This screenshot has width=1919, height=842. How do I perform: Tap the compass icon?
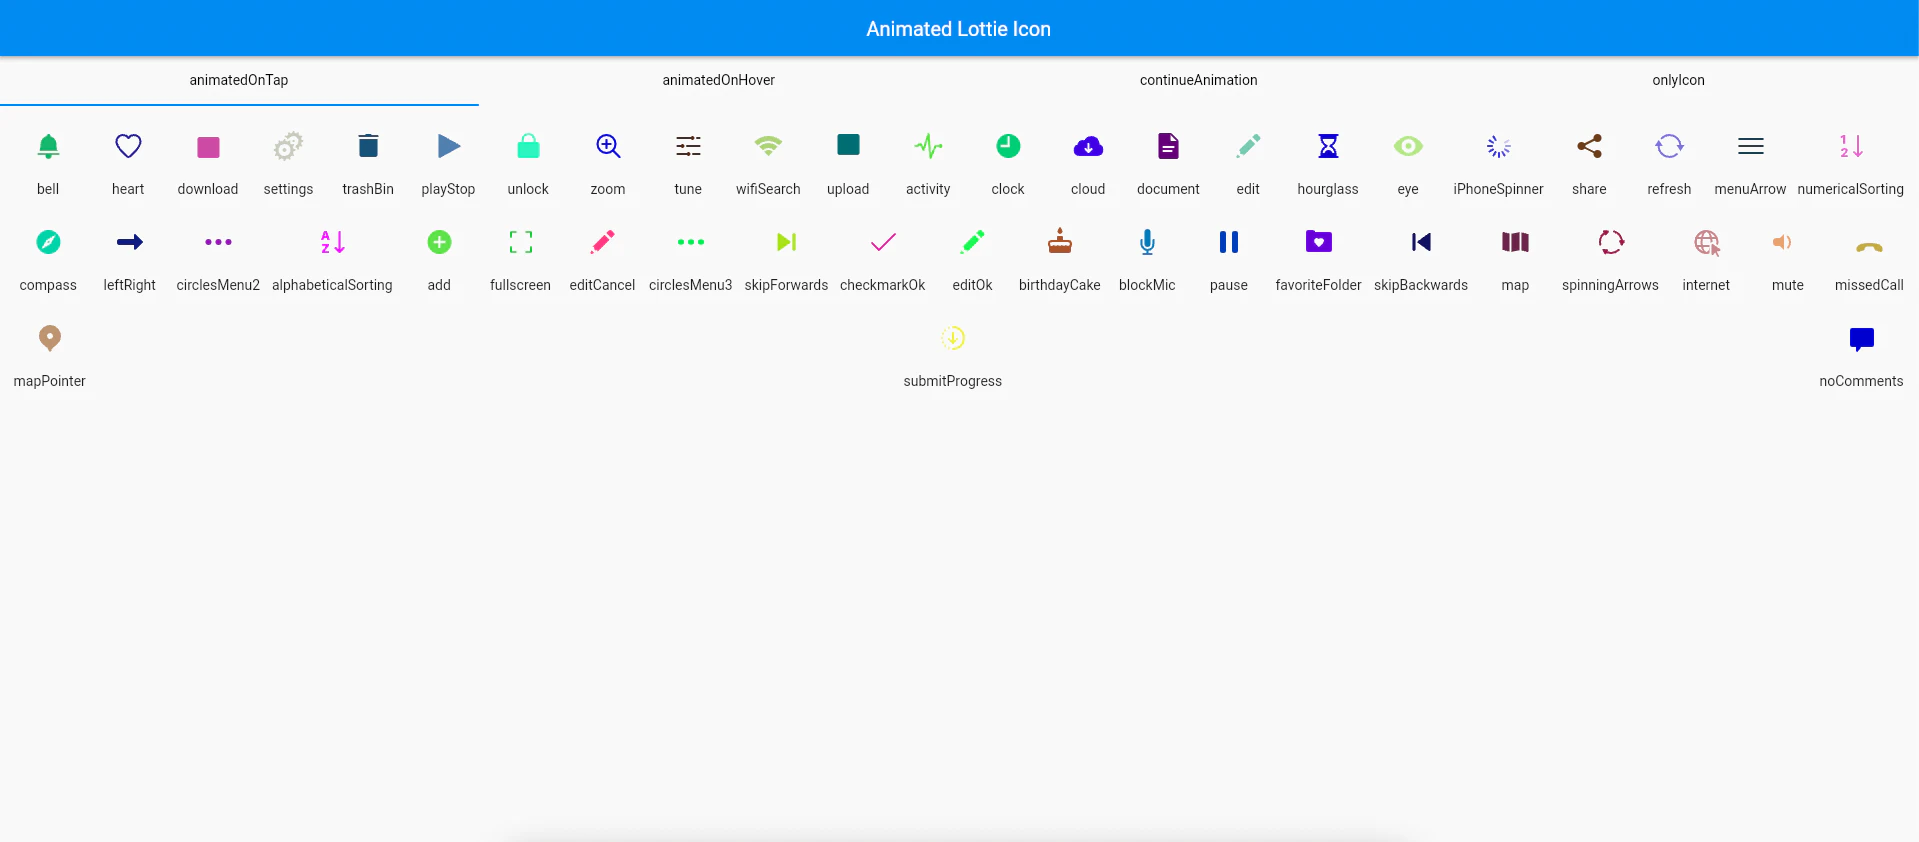pyautogui.click(x=48, y=242)
